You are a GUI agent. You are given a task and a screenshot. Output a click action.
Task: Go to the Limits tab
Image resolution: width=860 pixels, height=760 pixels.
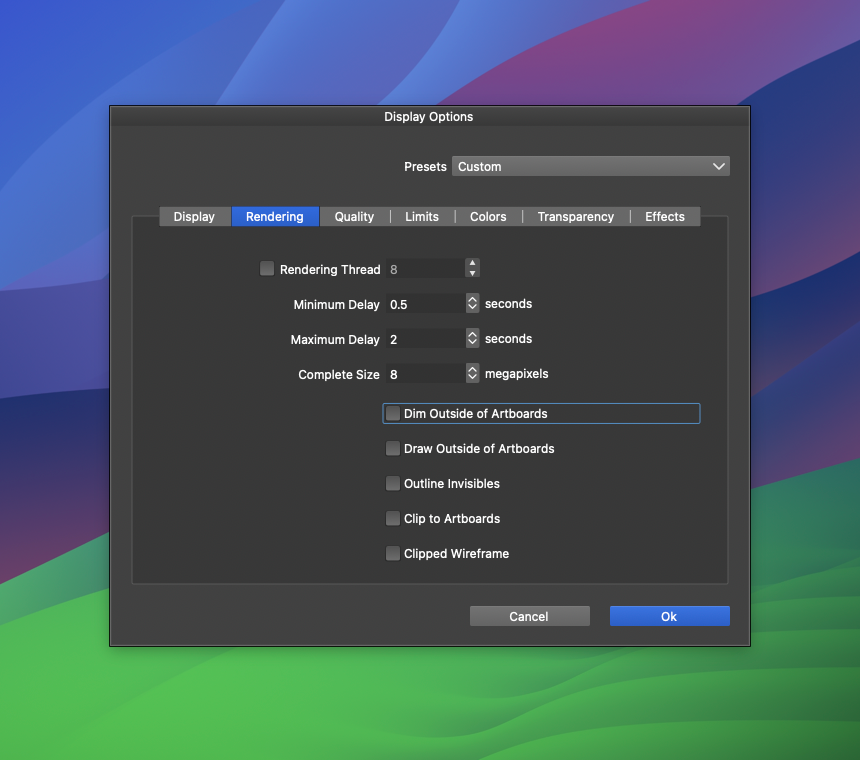pos(422,217)
